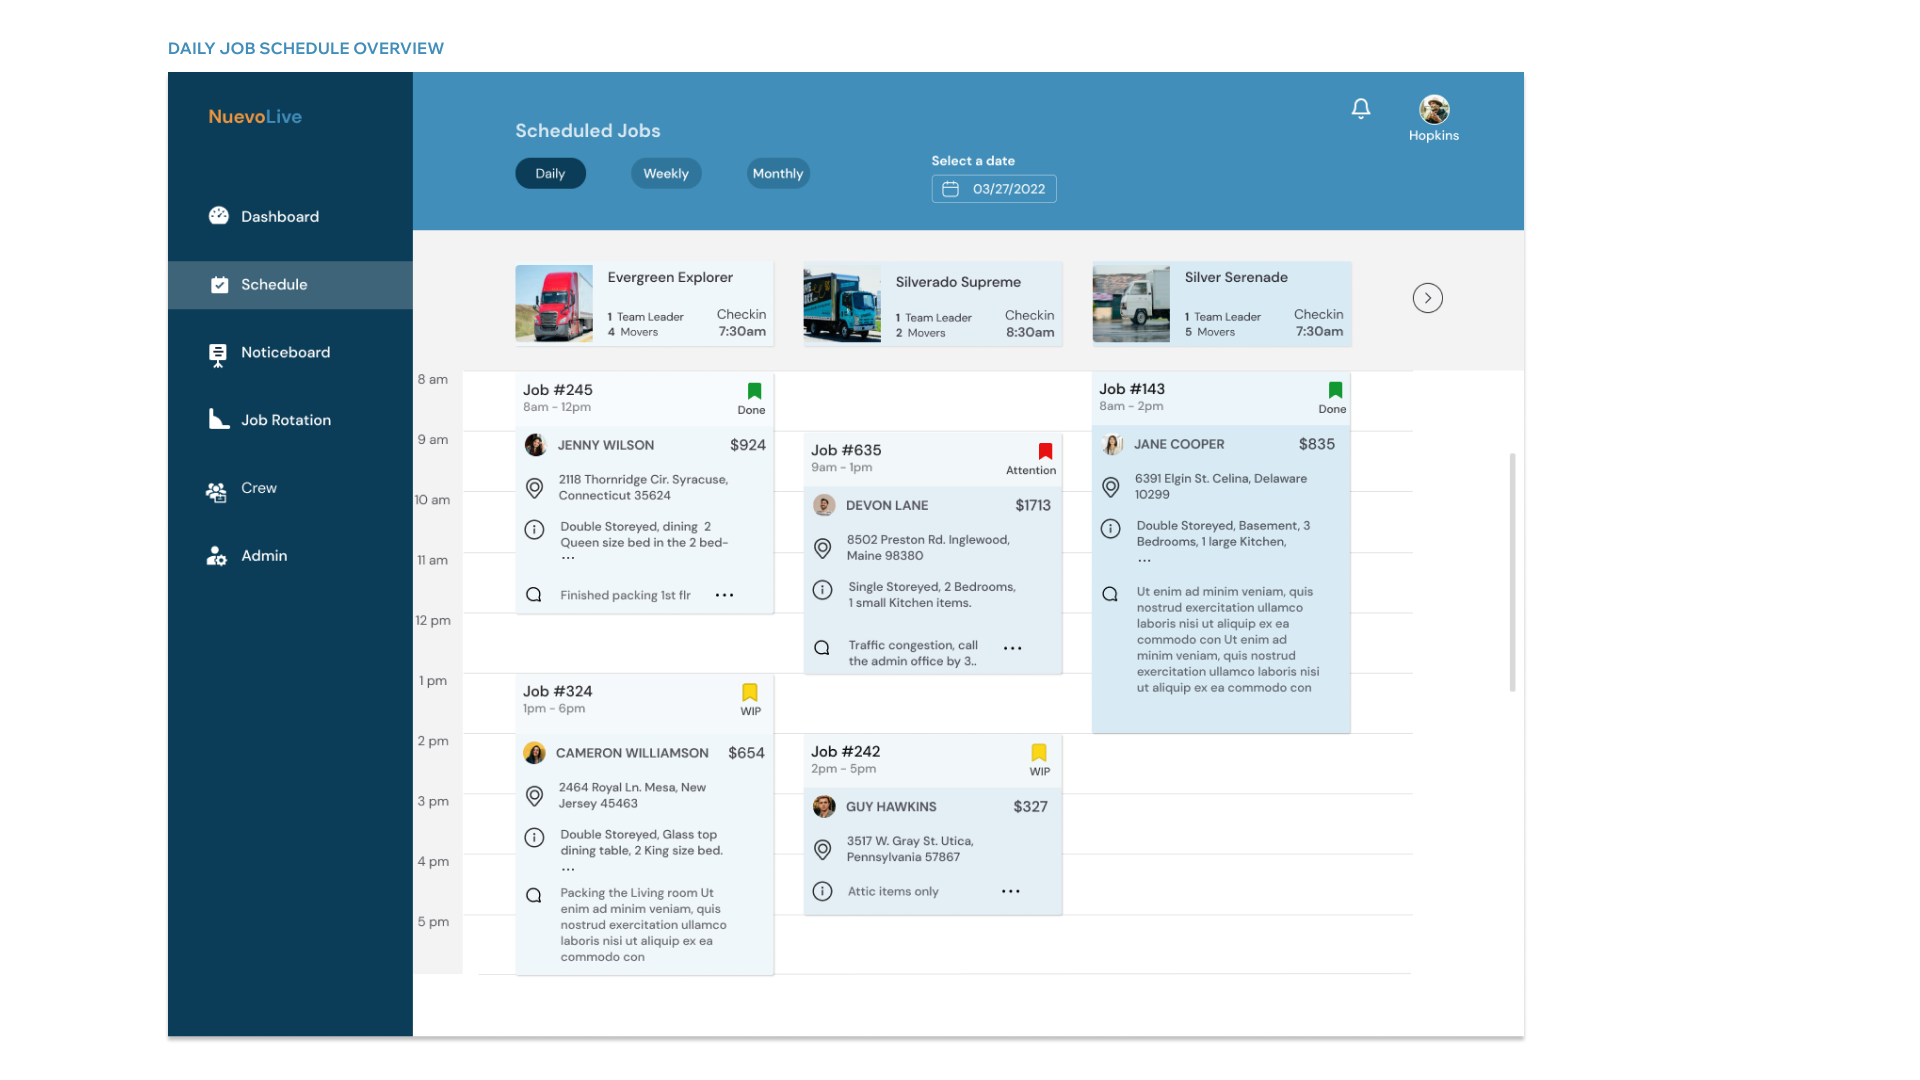1920x1080 pixels.
Task: Open notifications via the bell icon
Action: coord(1361,108)
